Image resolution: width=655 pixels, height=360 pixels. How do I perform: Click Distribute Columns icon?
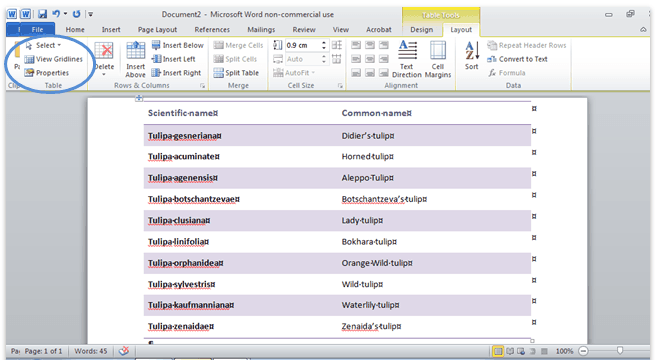click(337, 59)
